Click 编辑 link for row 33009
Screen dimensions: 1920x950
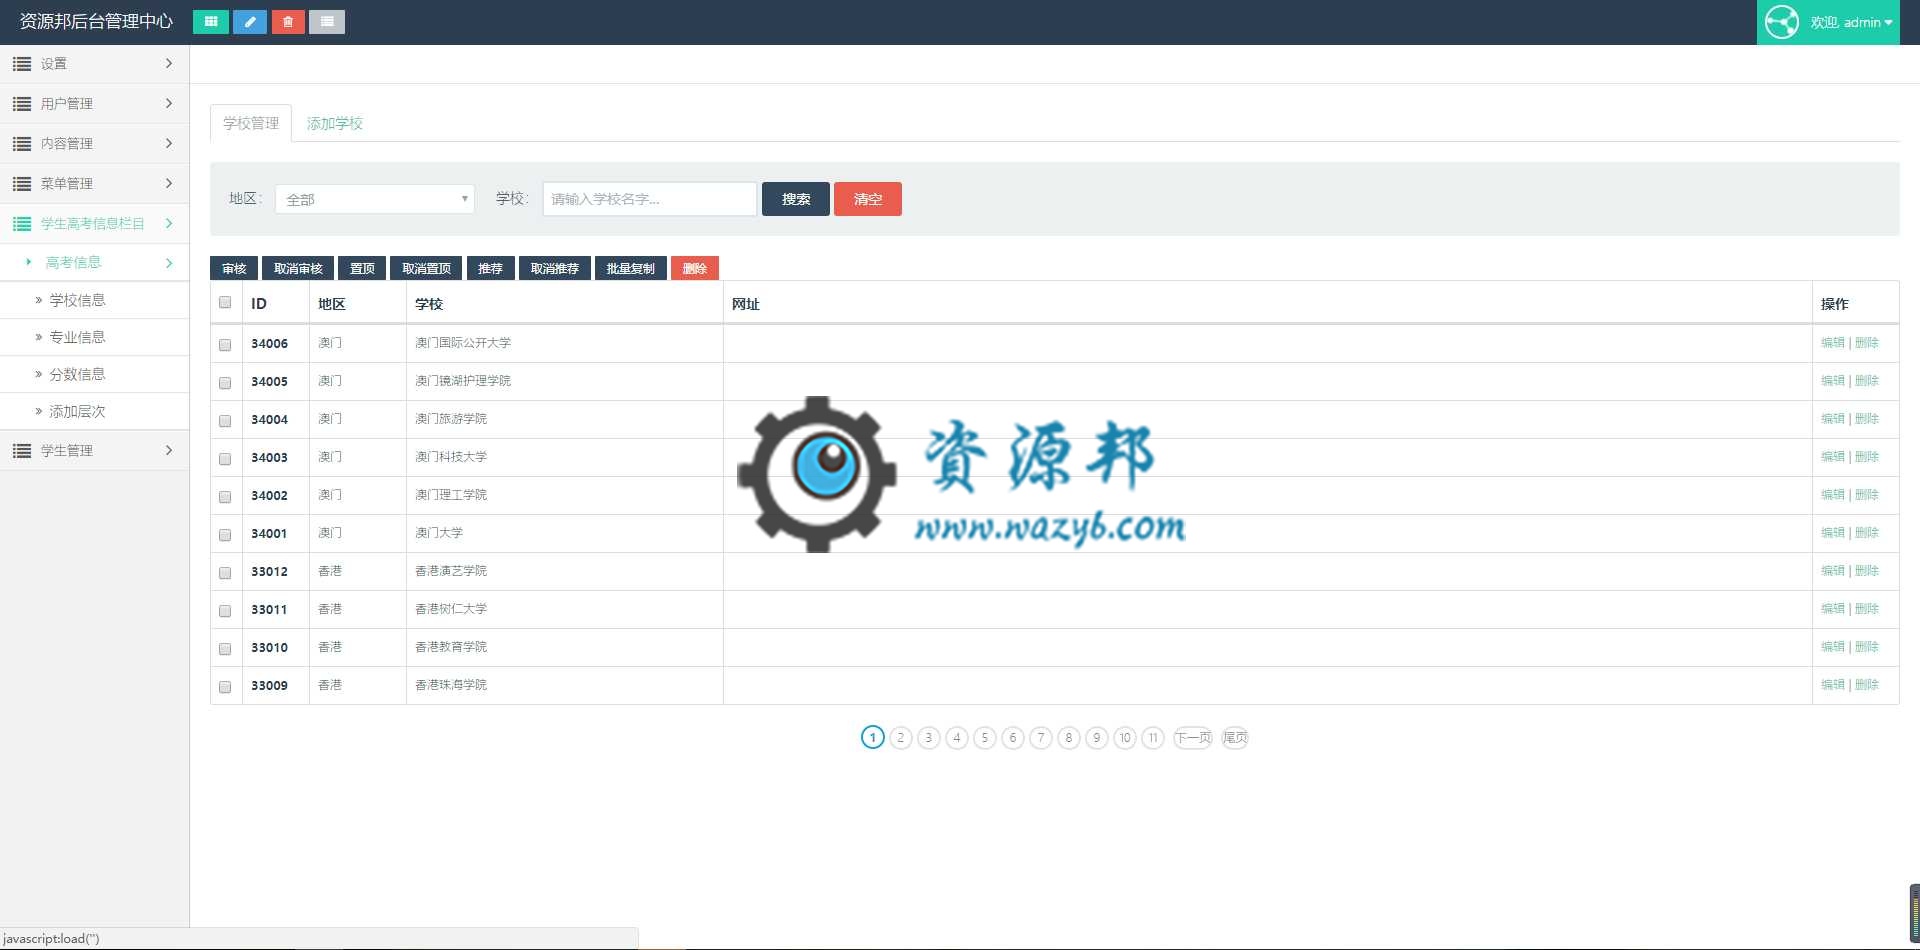point(1832,685)
